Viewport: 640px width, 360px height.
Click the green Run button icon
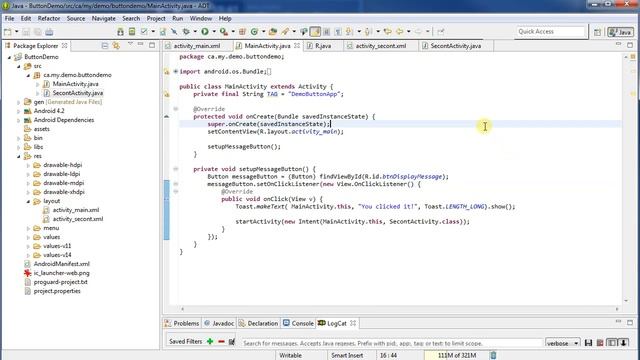click(x=205, y=32)
